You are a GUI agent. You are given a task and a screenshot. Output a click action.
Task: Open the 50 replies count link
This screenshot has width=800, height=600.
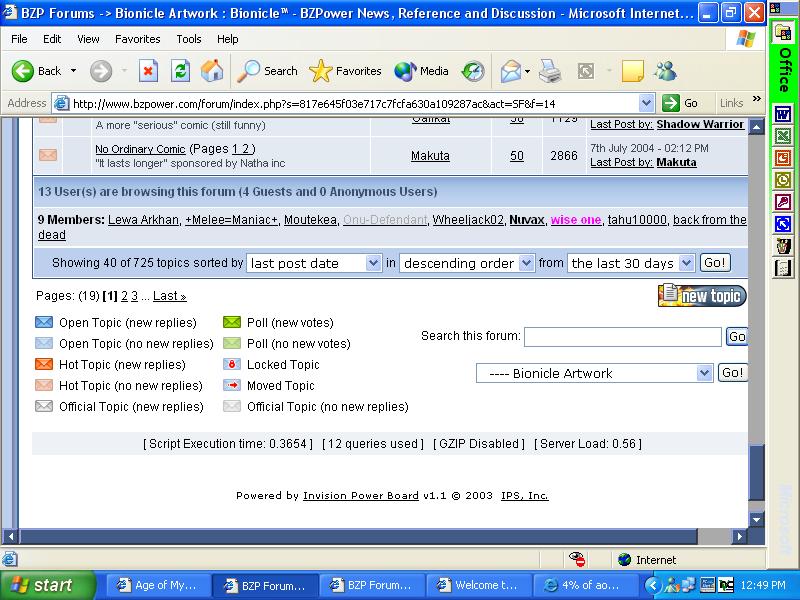pos(517,156)
